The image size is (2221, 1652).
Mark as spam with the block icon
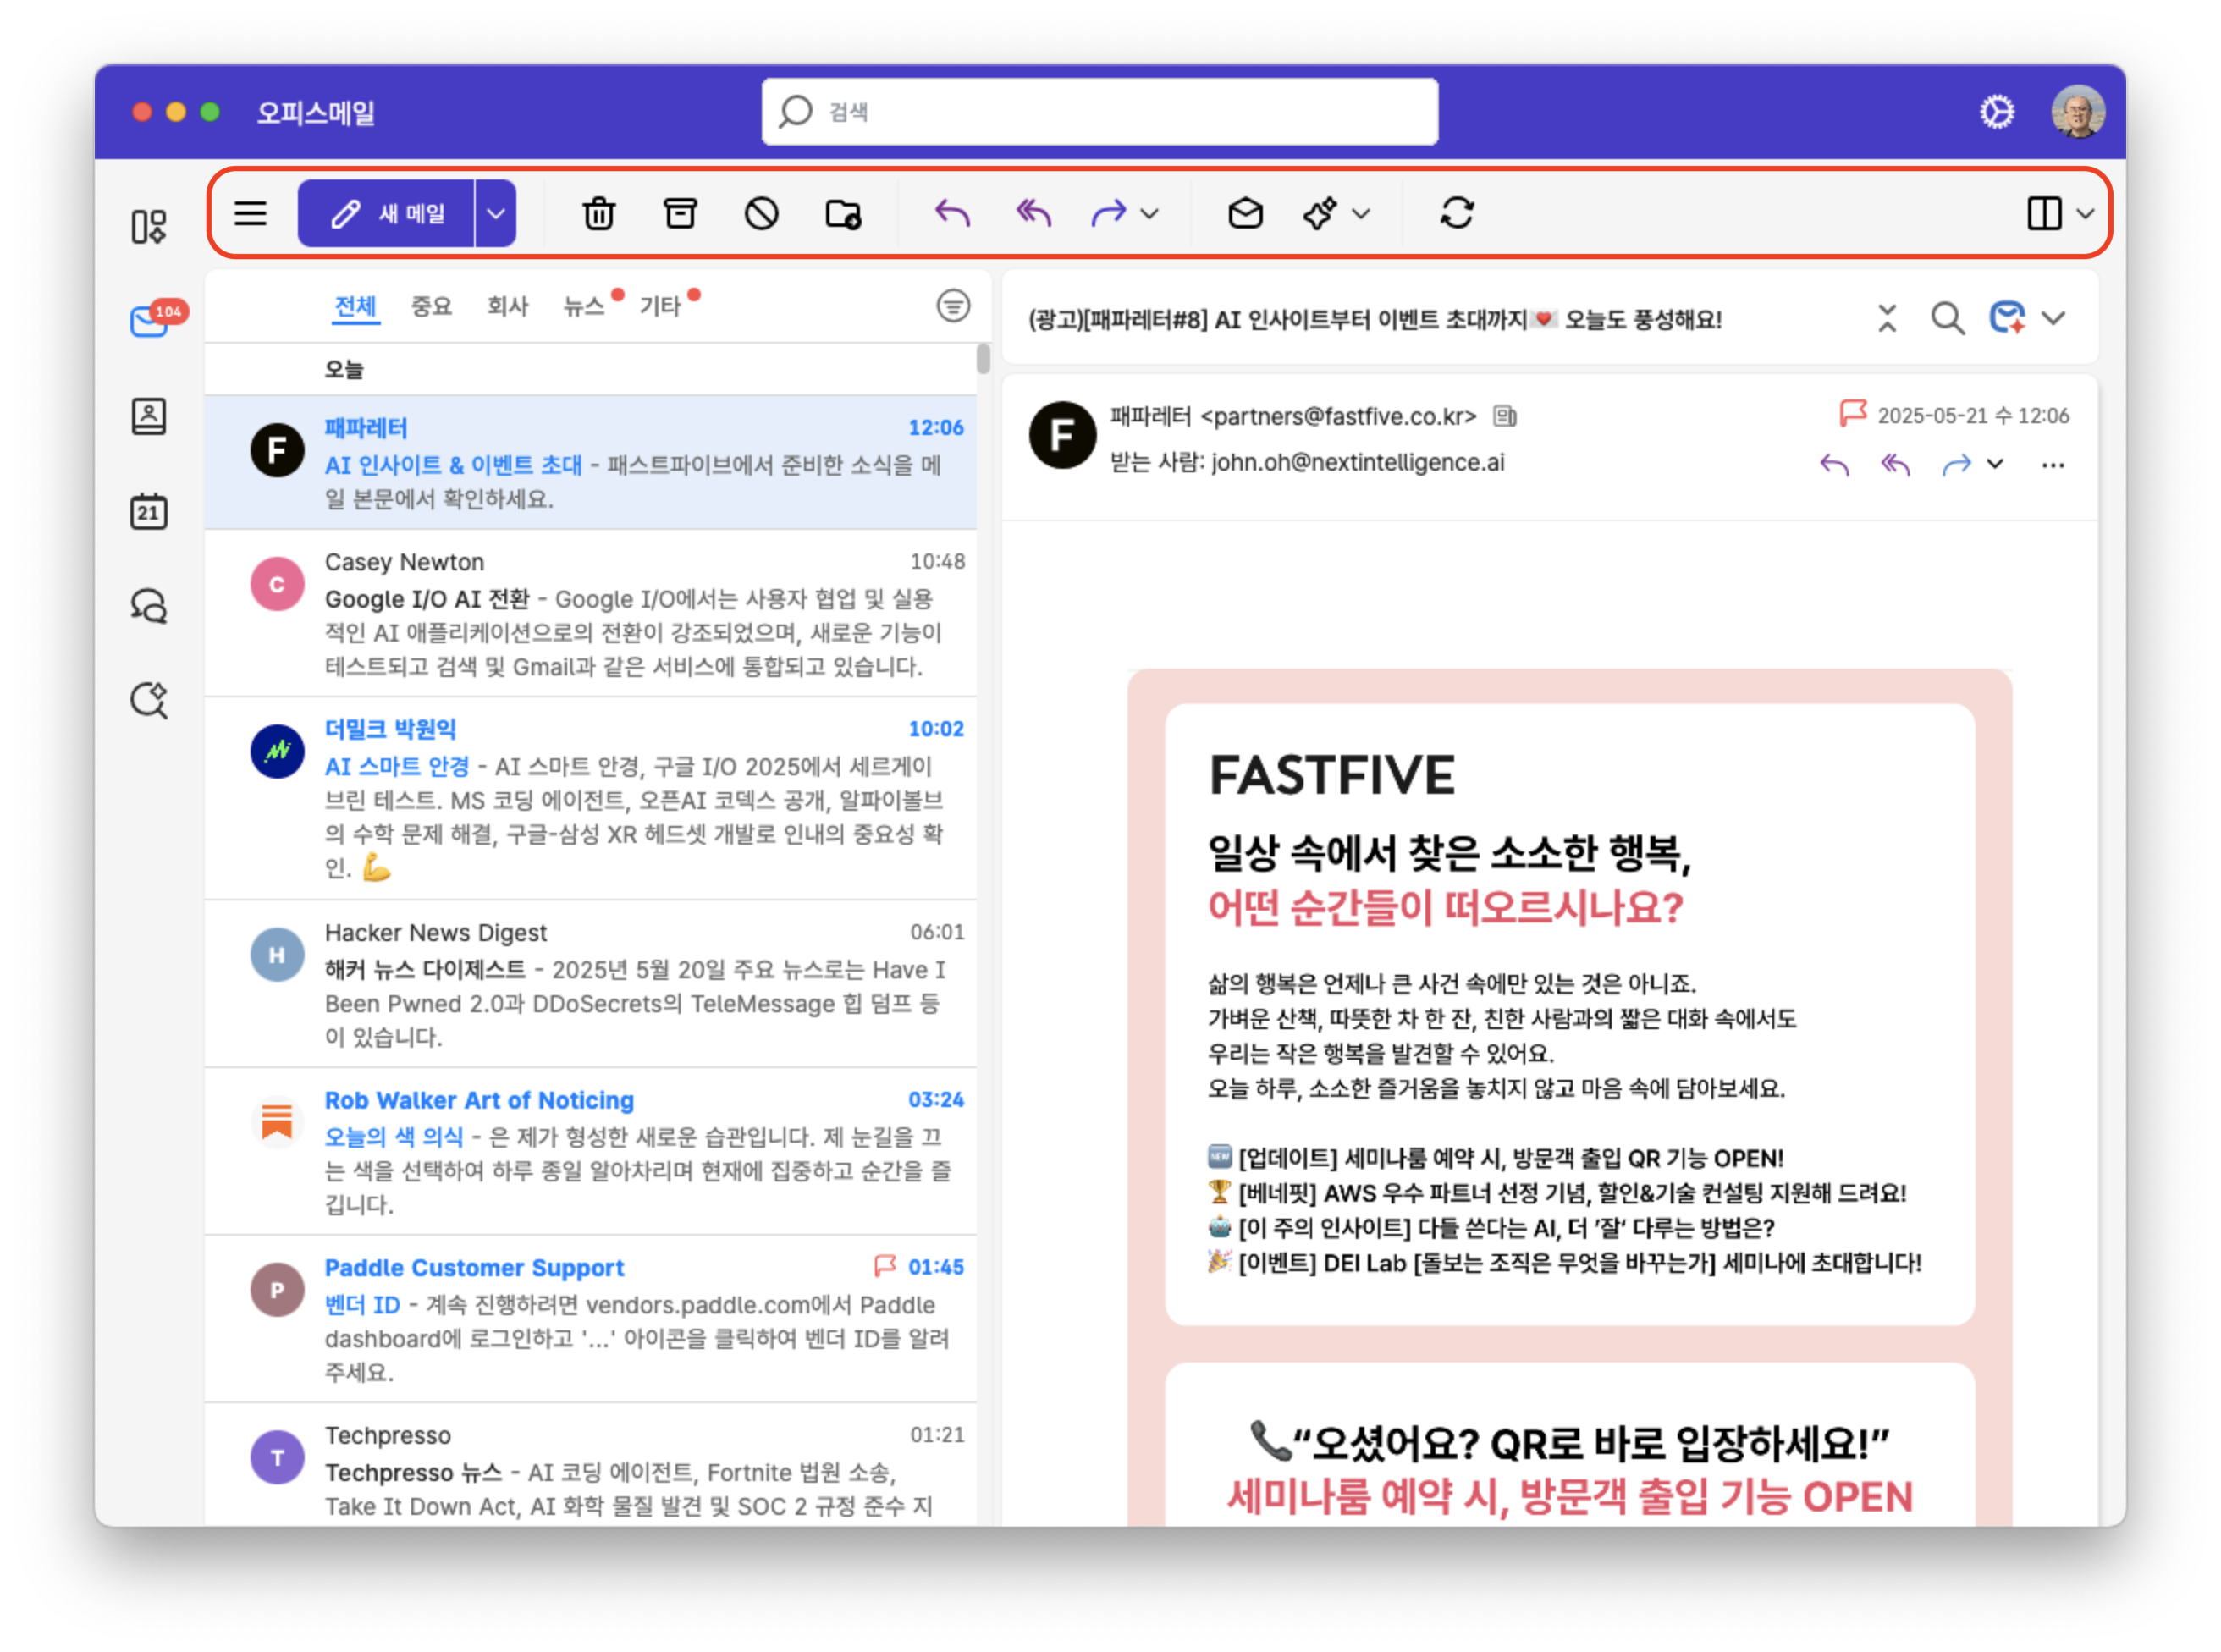tap(762, 213)
